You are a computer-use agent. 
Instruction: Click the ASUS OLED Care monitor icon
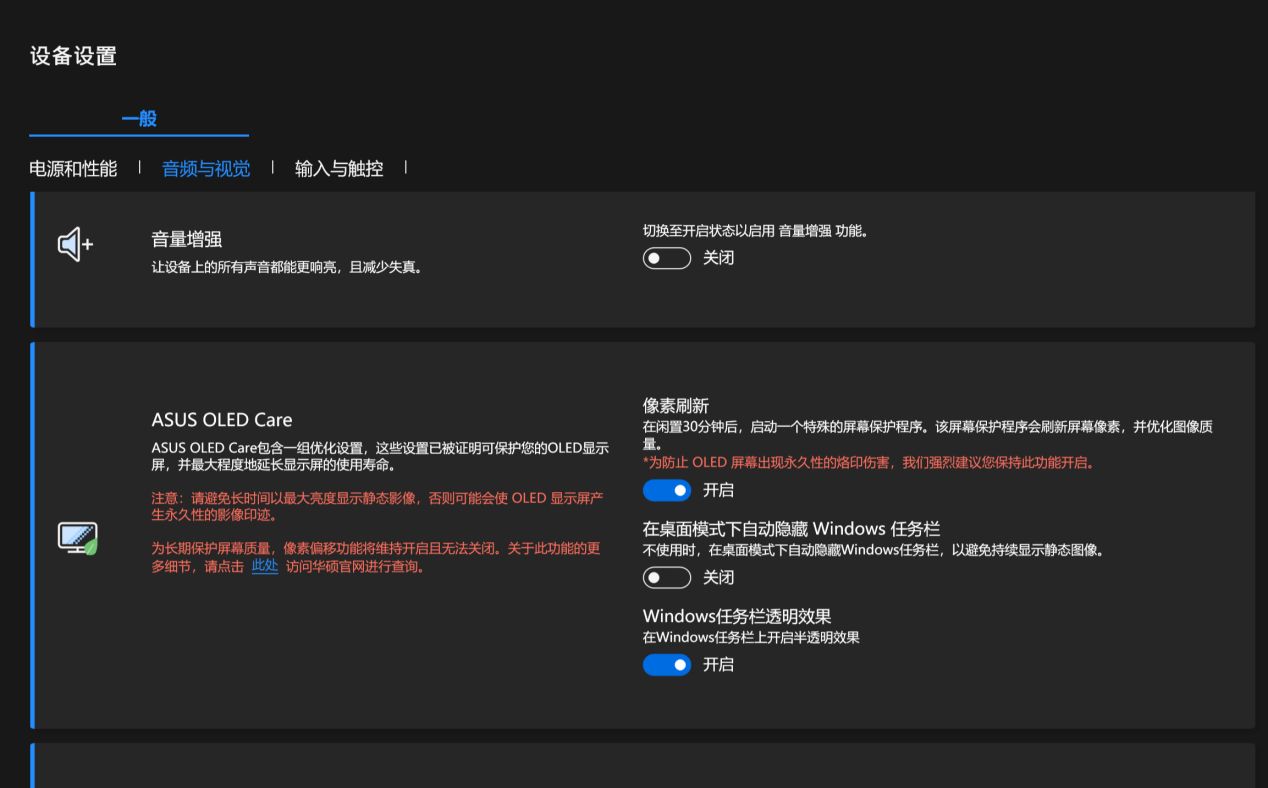[x=77, y=539]
